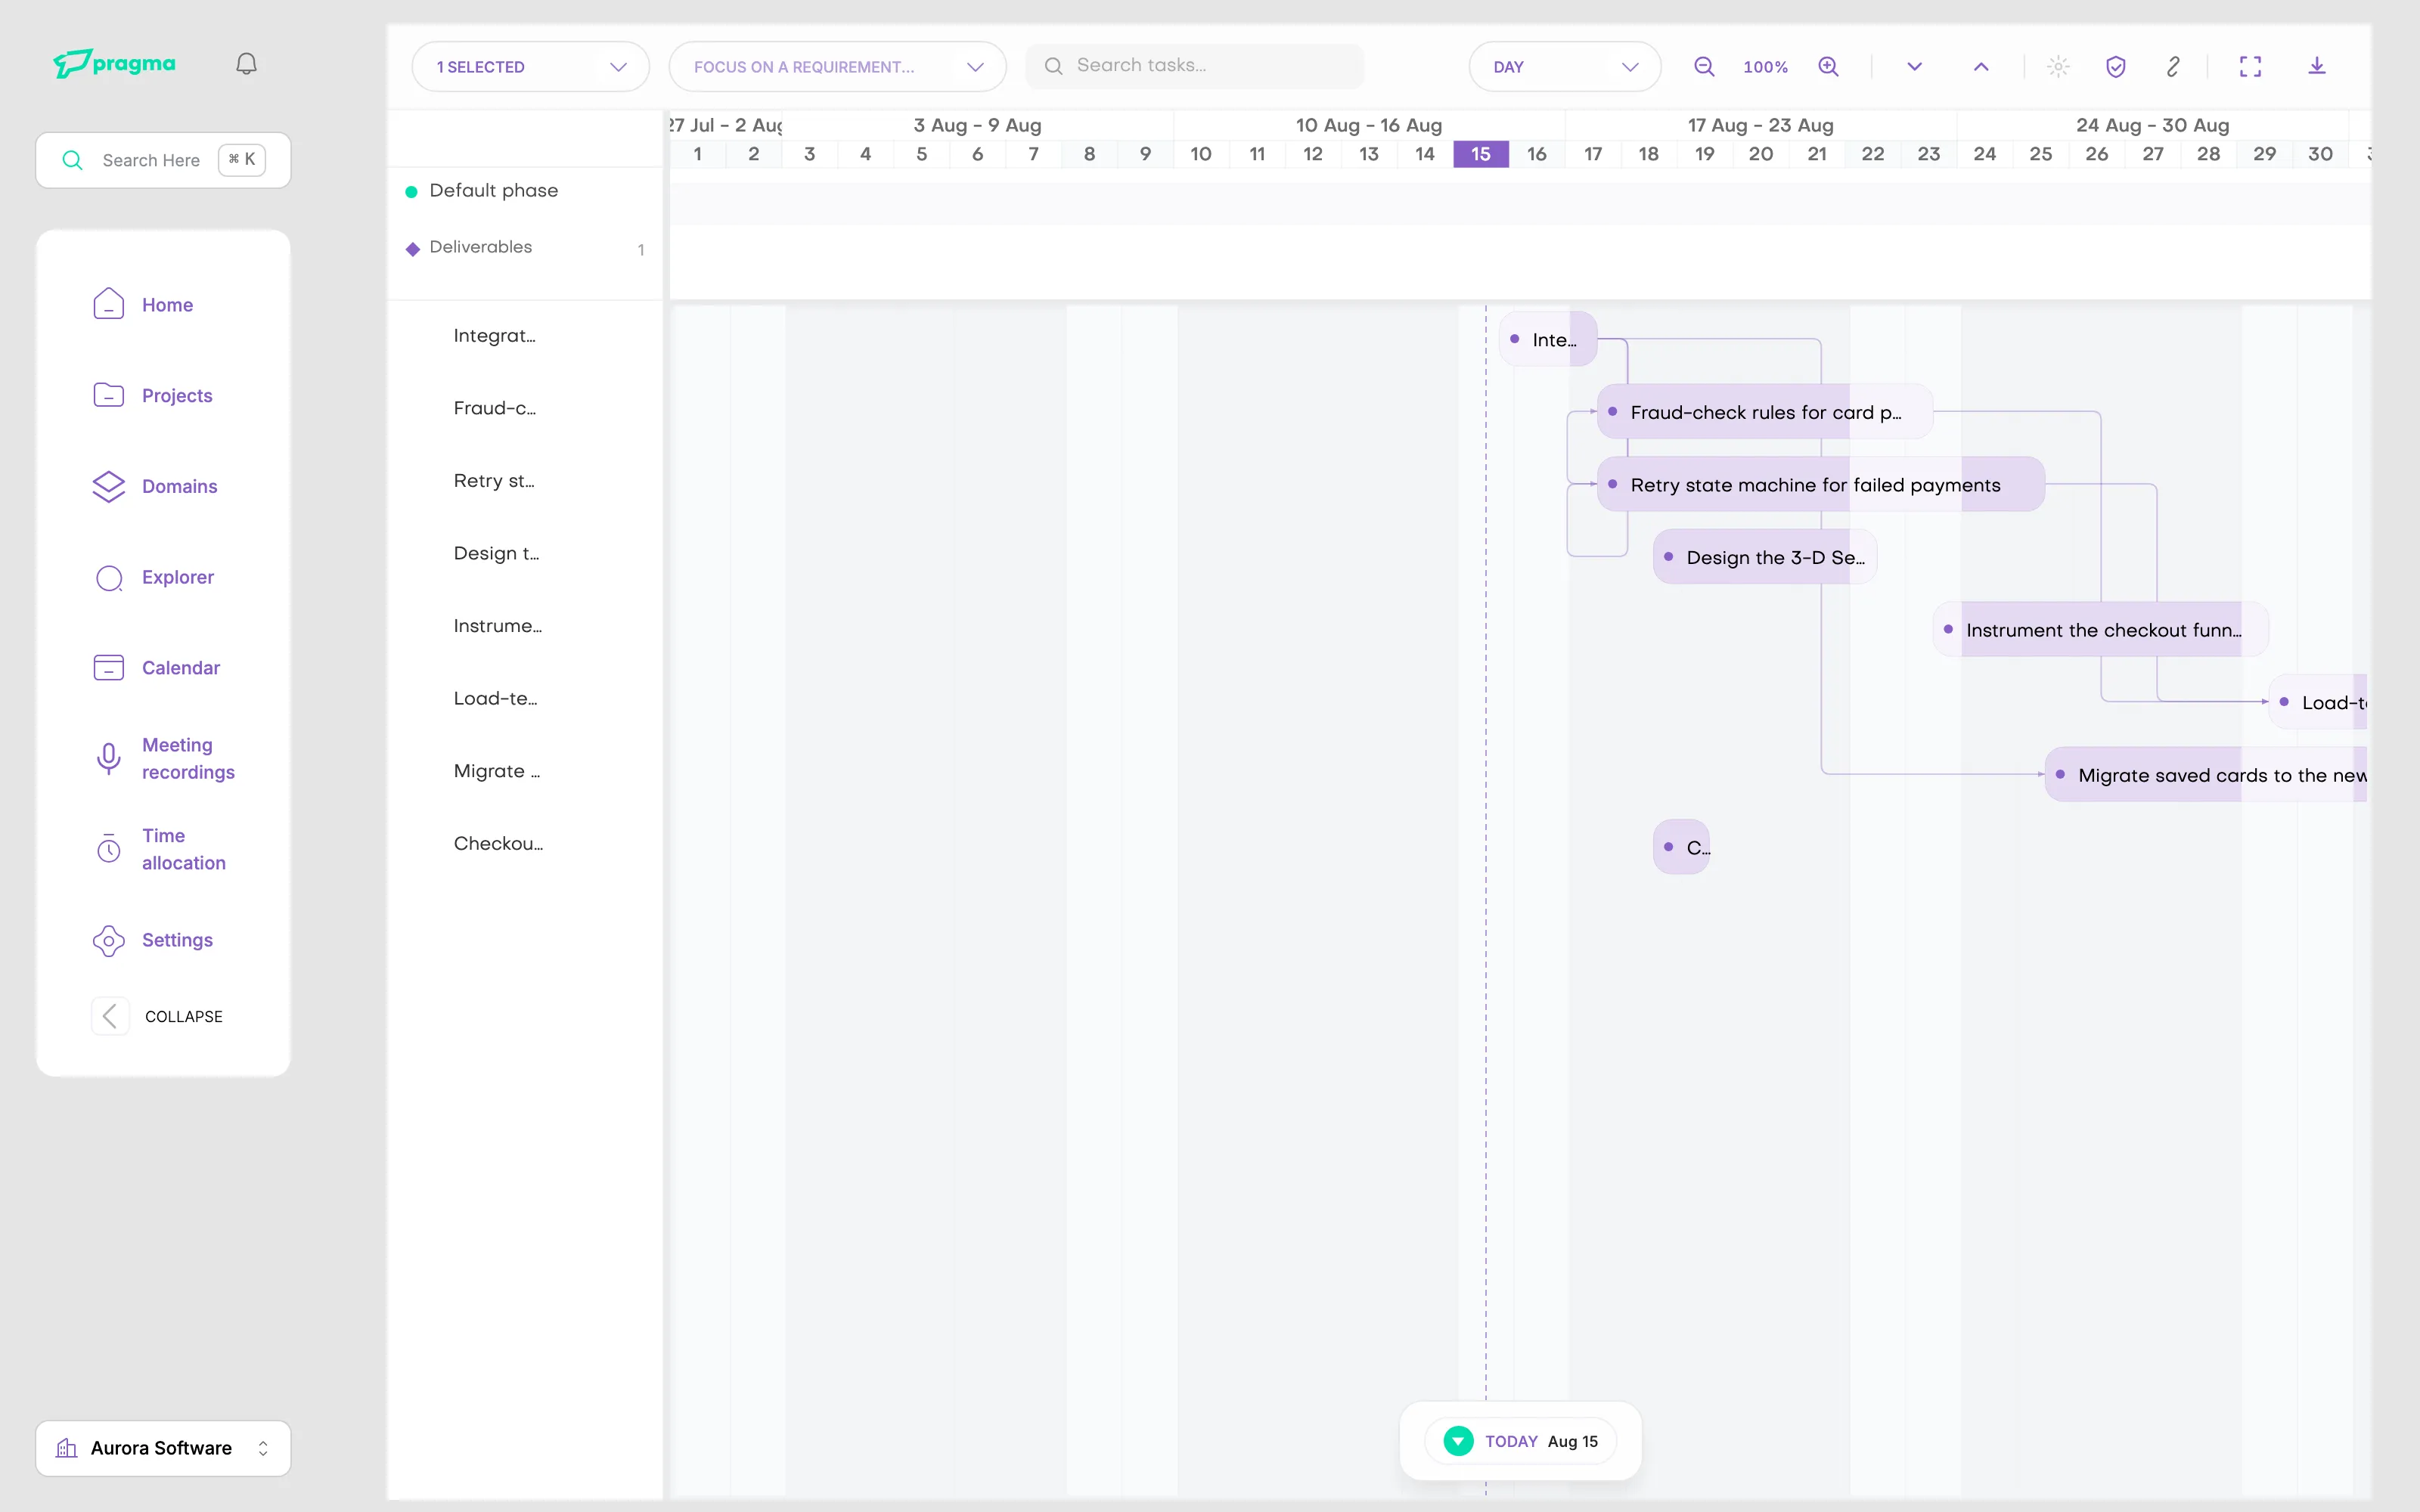Open Settings section
The height and width of the screenshot is (1512, 2420).
(177, 940)
